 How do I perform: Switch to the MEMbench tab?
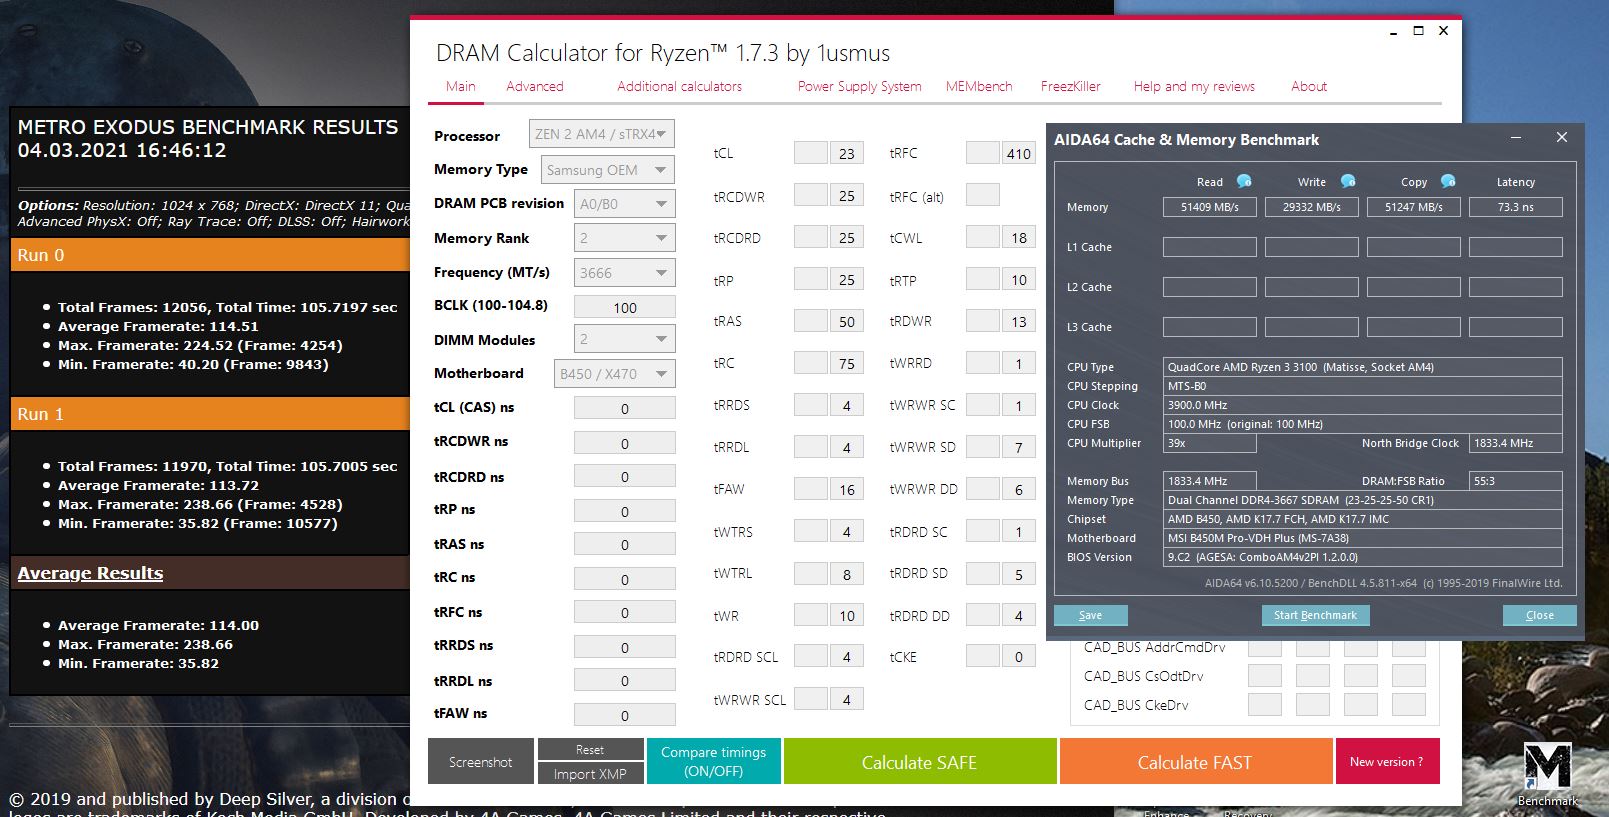(979, 86)
